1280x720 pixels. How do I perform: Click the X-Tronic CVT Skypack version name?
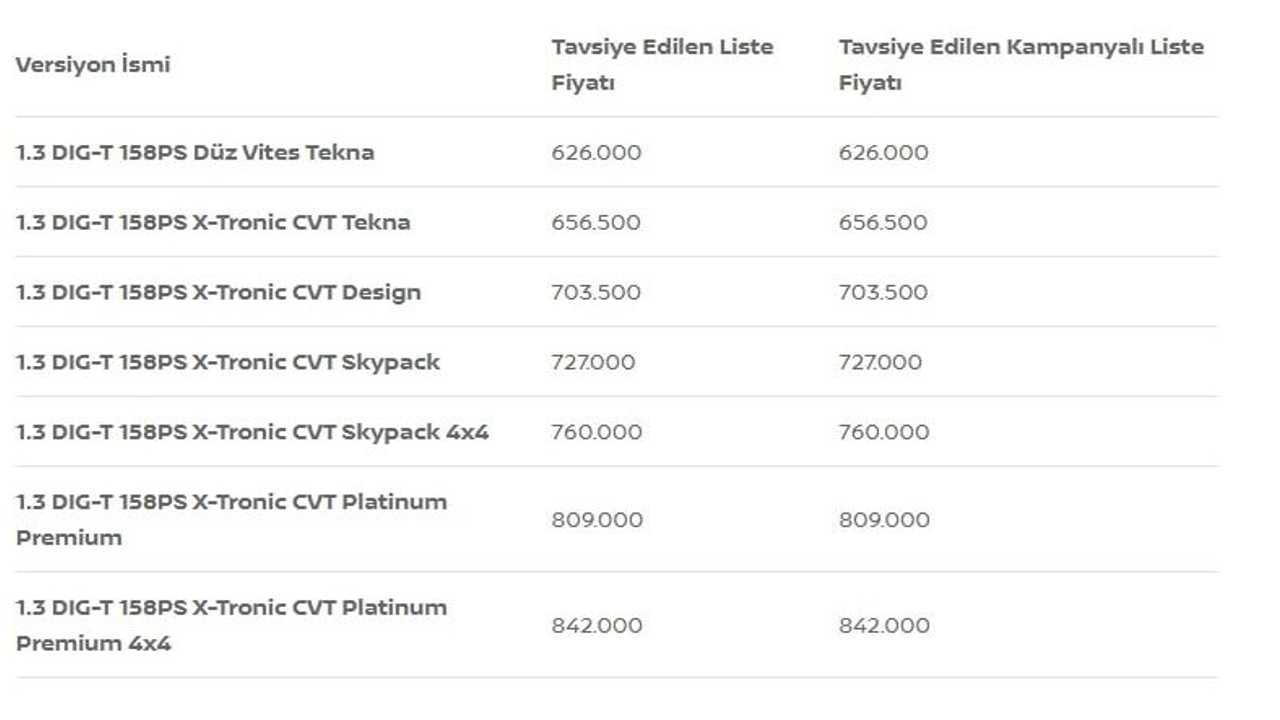228,362
